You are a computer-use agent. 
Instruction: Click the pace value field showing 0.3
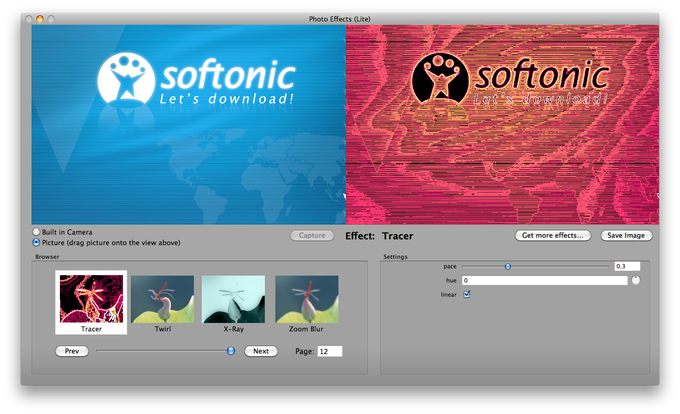click(x=627, y=266)
